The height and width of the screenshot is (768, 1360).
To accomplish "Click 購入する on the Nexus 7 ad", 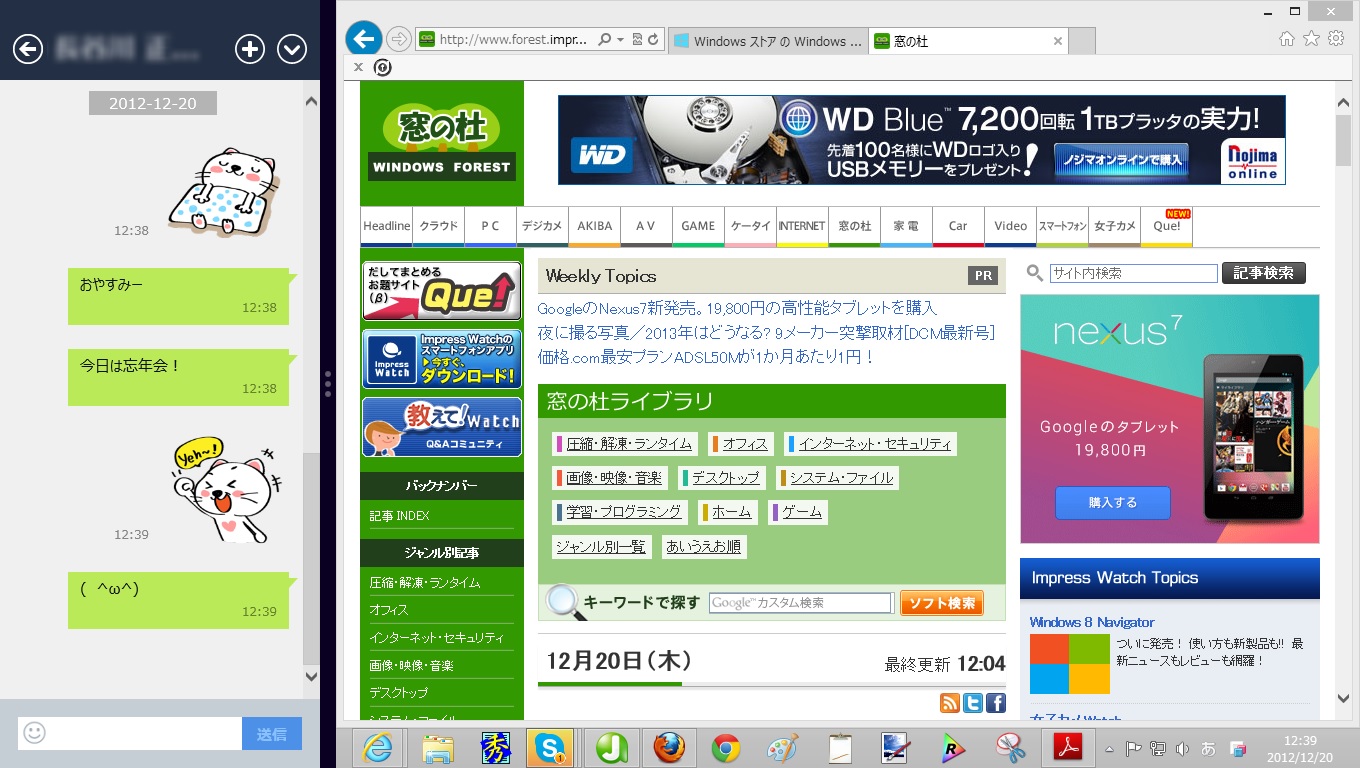I will click(x=1113, y=502).
